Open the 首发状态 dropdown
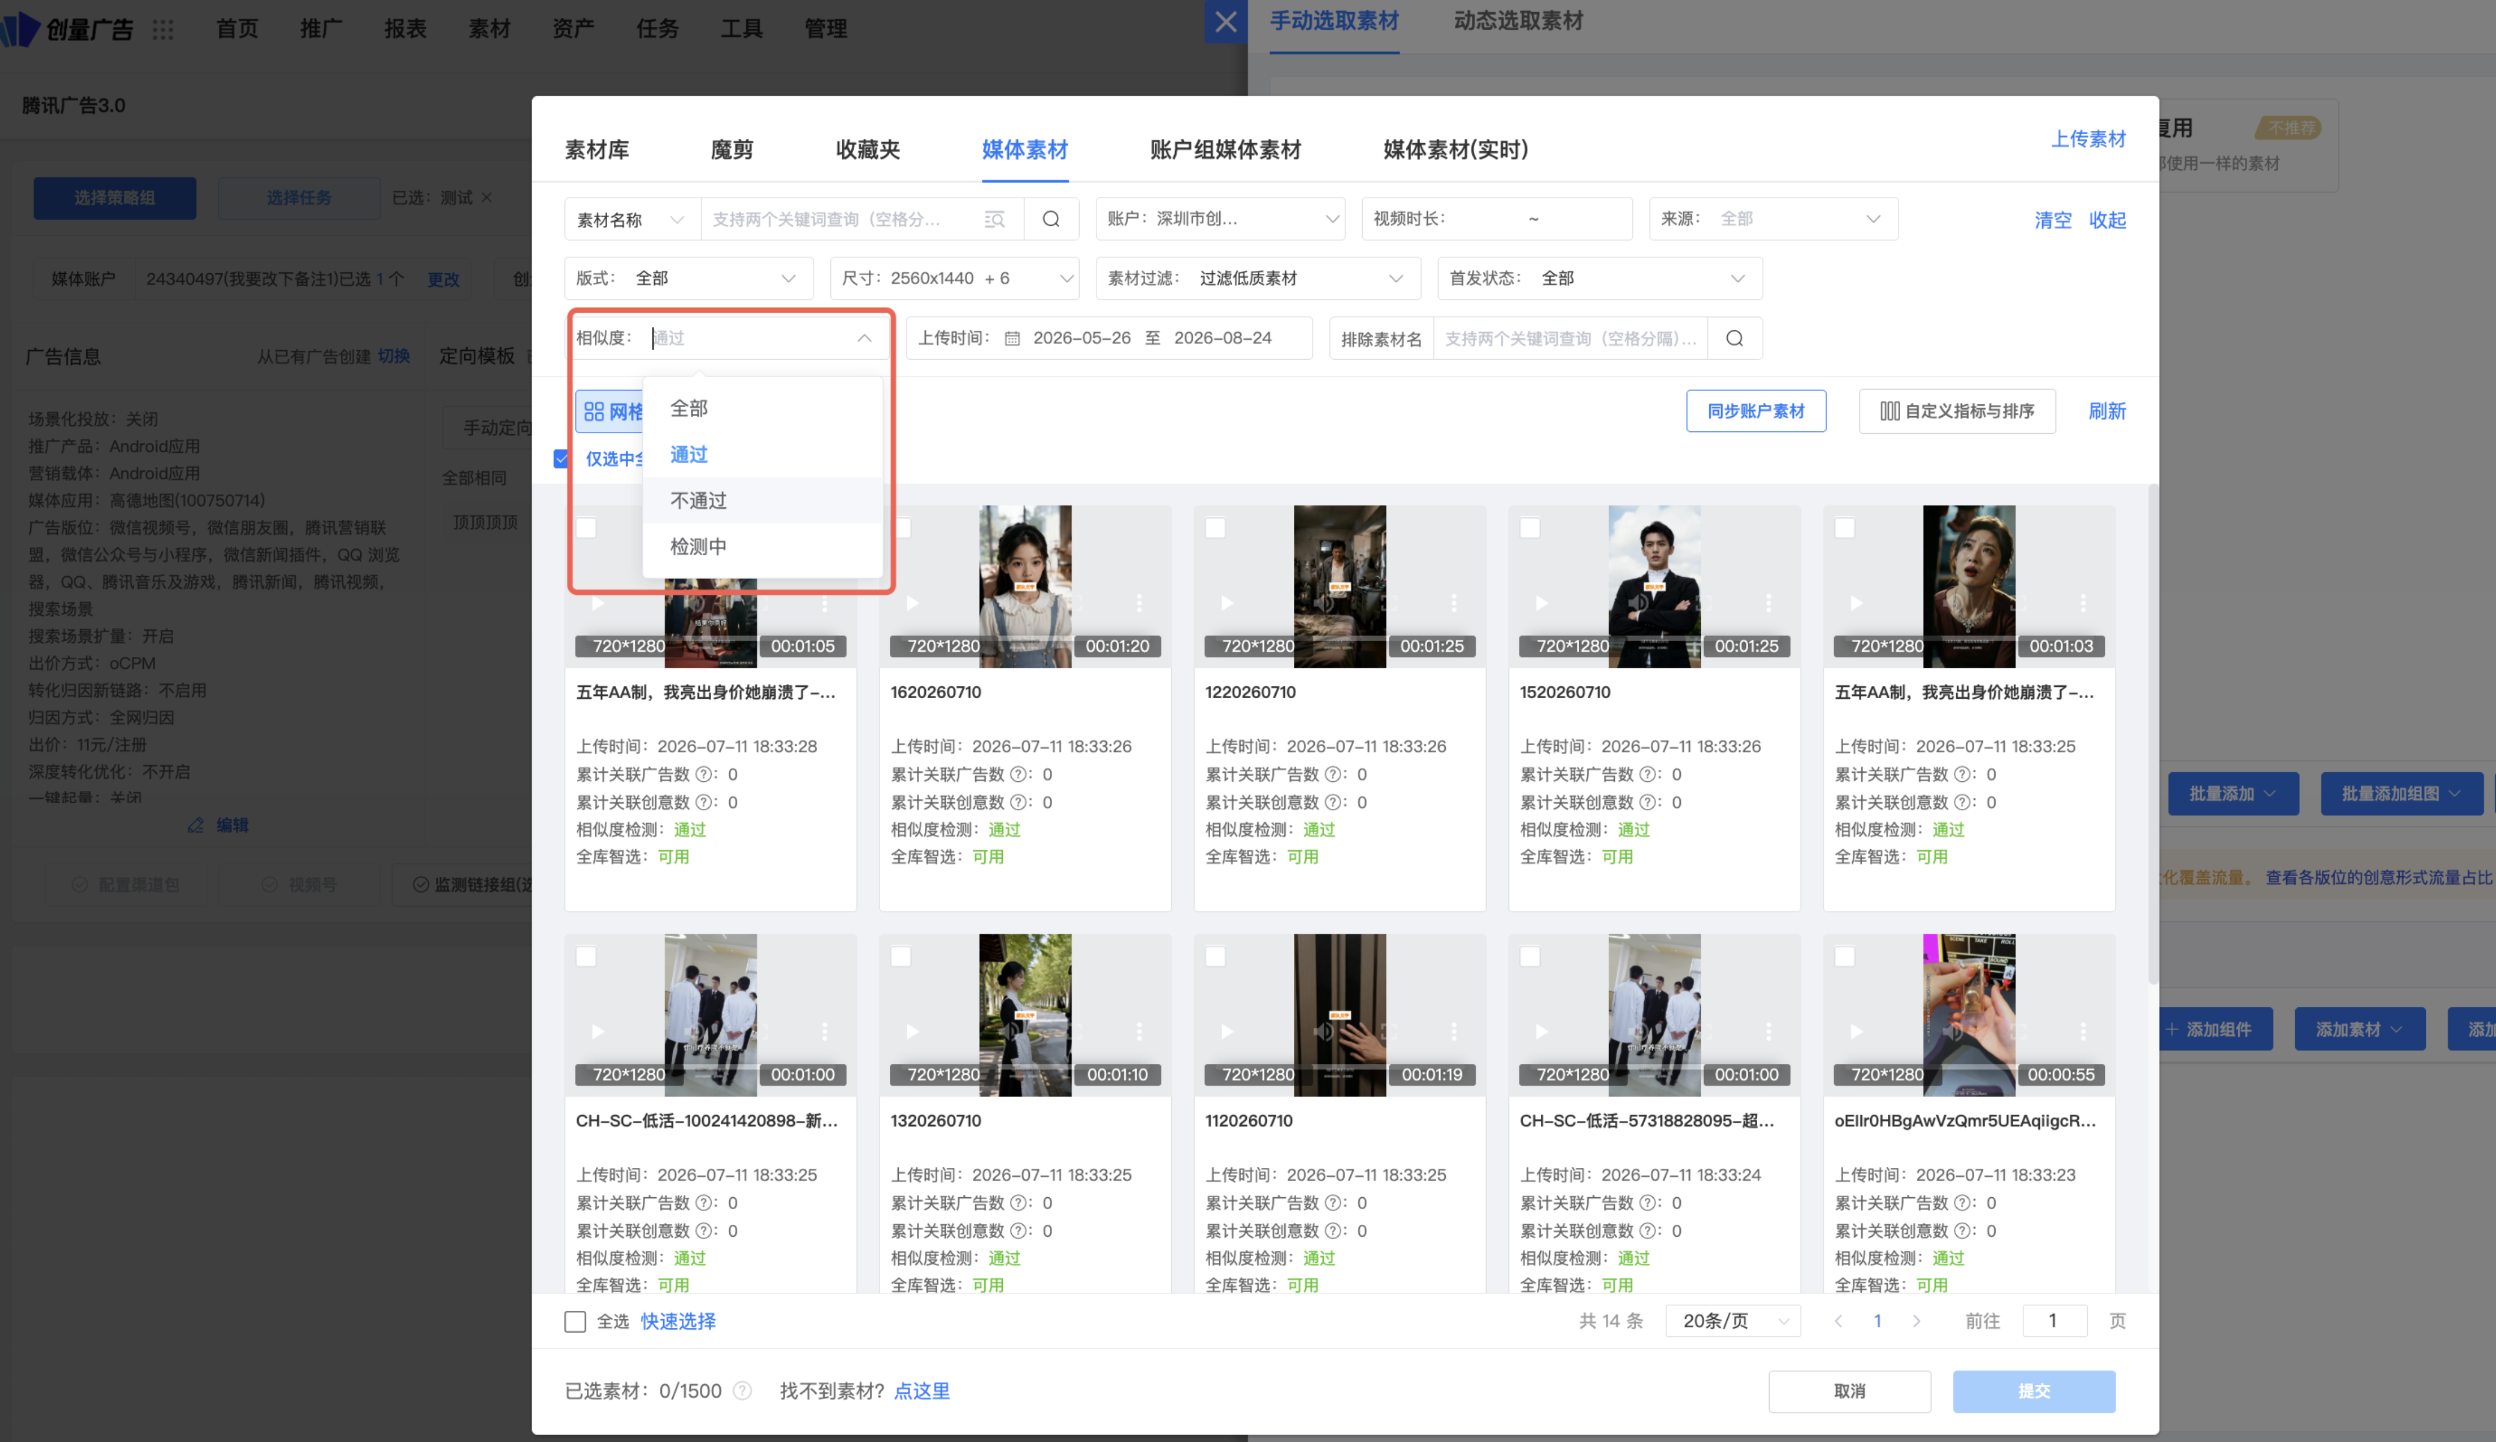This screenshot has height=1442, width=2496. coord(1600,278)
